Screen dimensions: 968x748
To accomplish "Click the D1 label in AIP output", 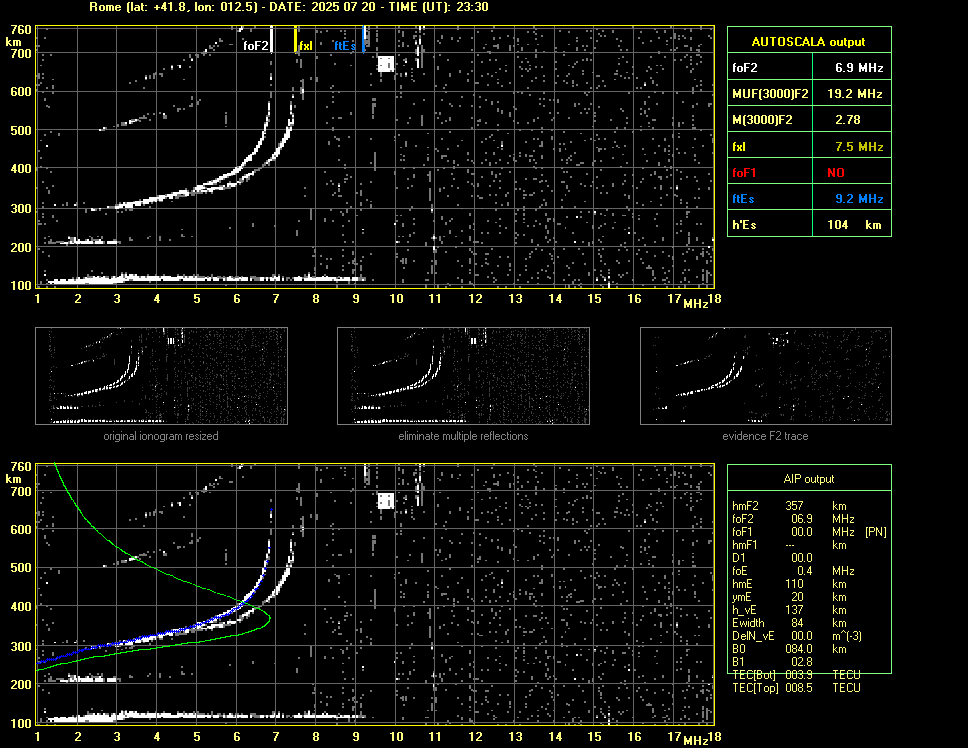I will (x=738, y=558).
